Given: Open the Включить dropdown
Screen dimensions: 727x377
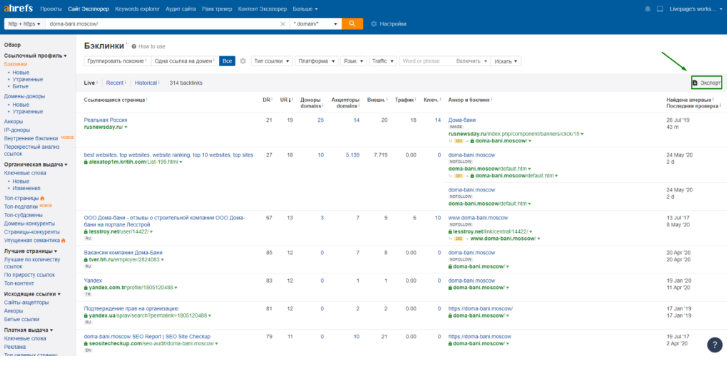Looking at the screenshot, I should click(x=471, y=61).
